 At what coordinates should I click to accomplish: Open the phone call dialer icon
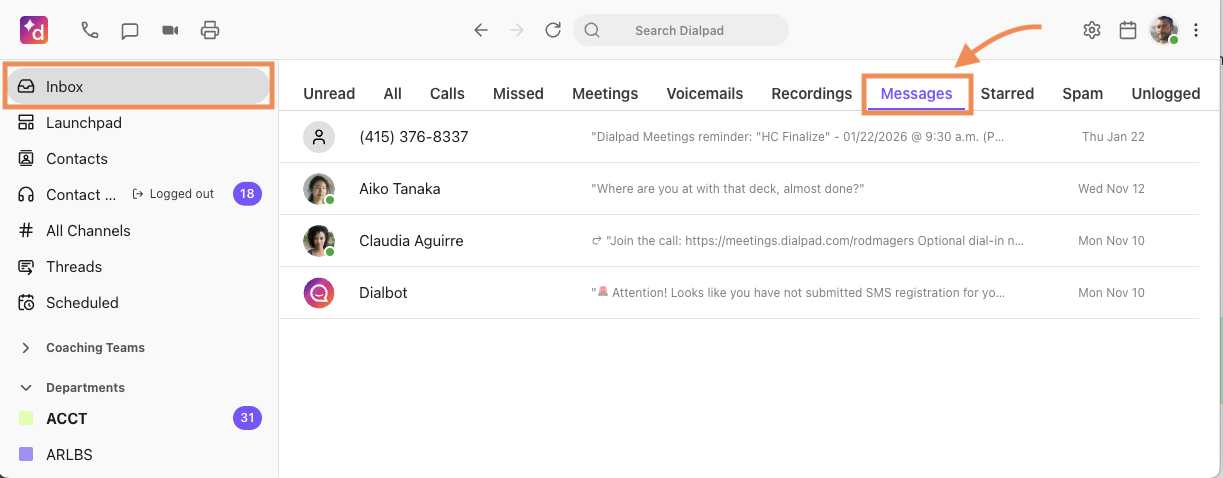click(x=90, y=30)
